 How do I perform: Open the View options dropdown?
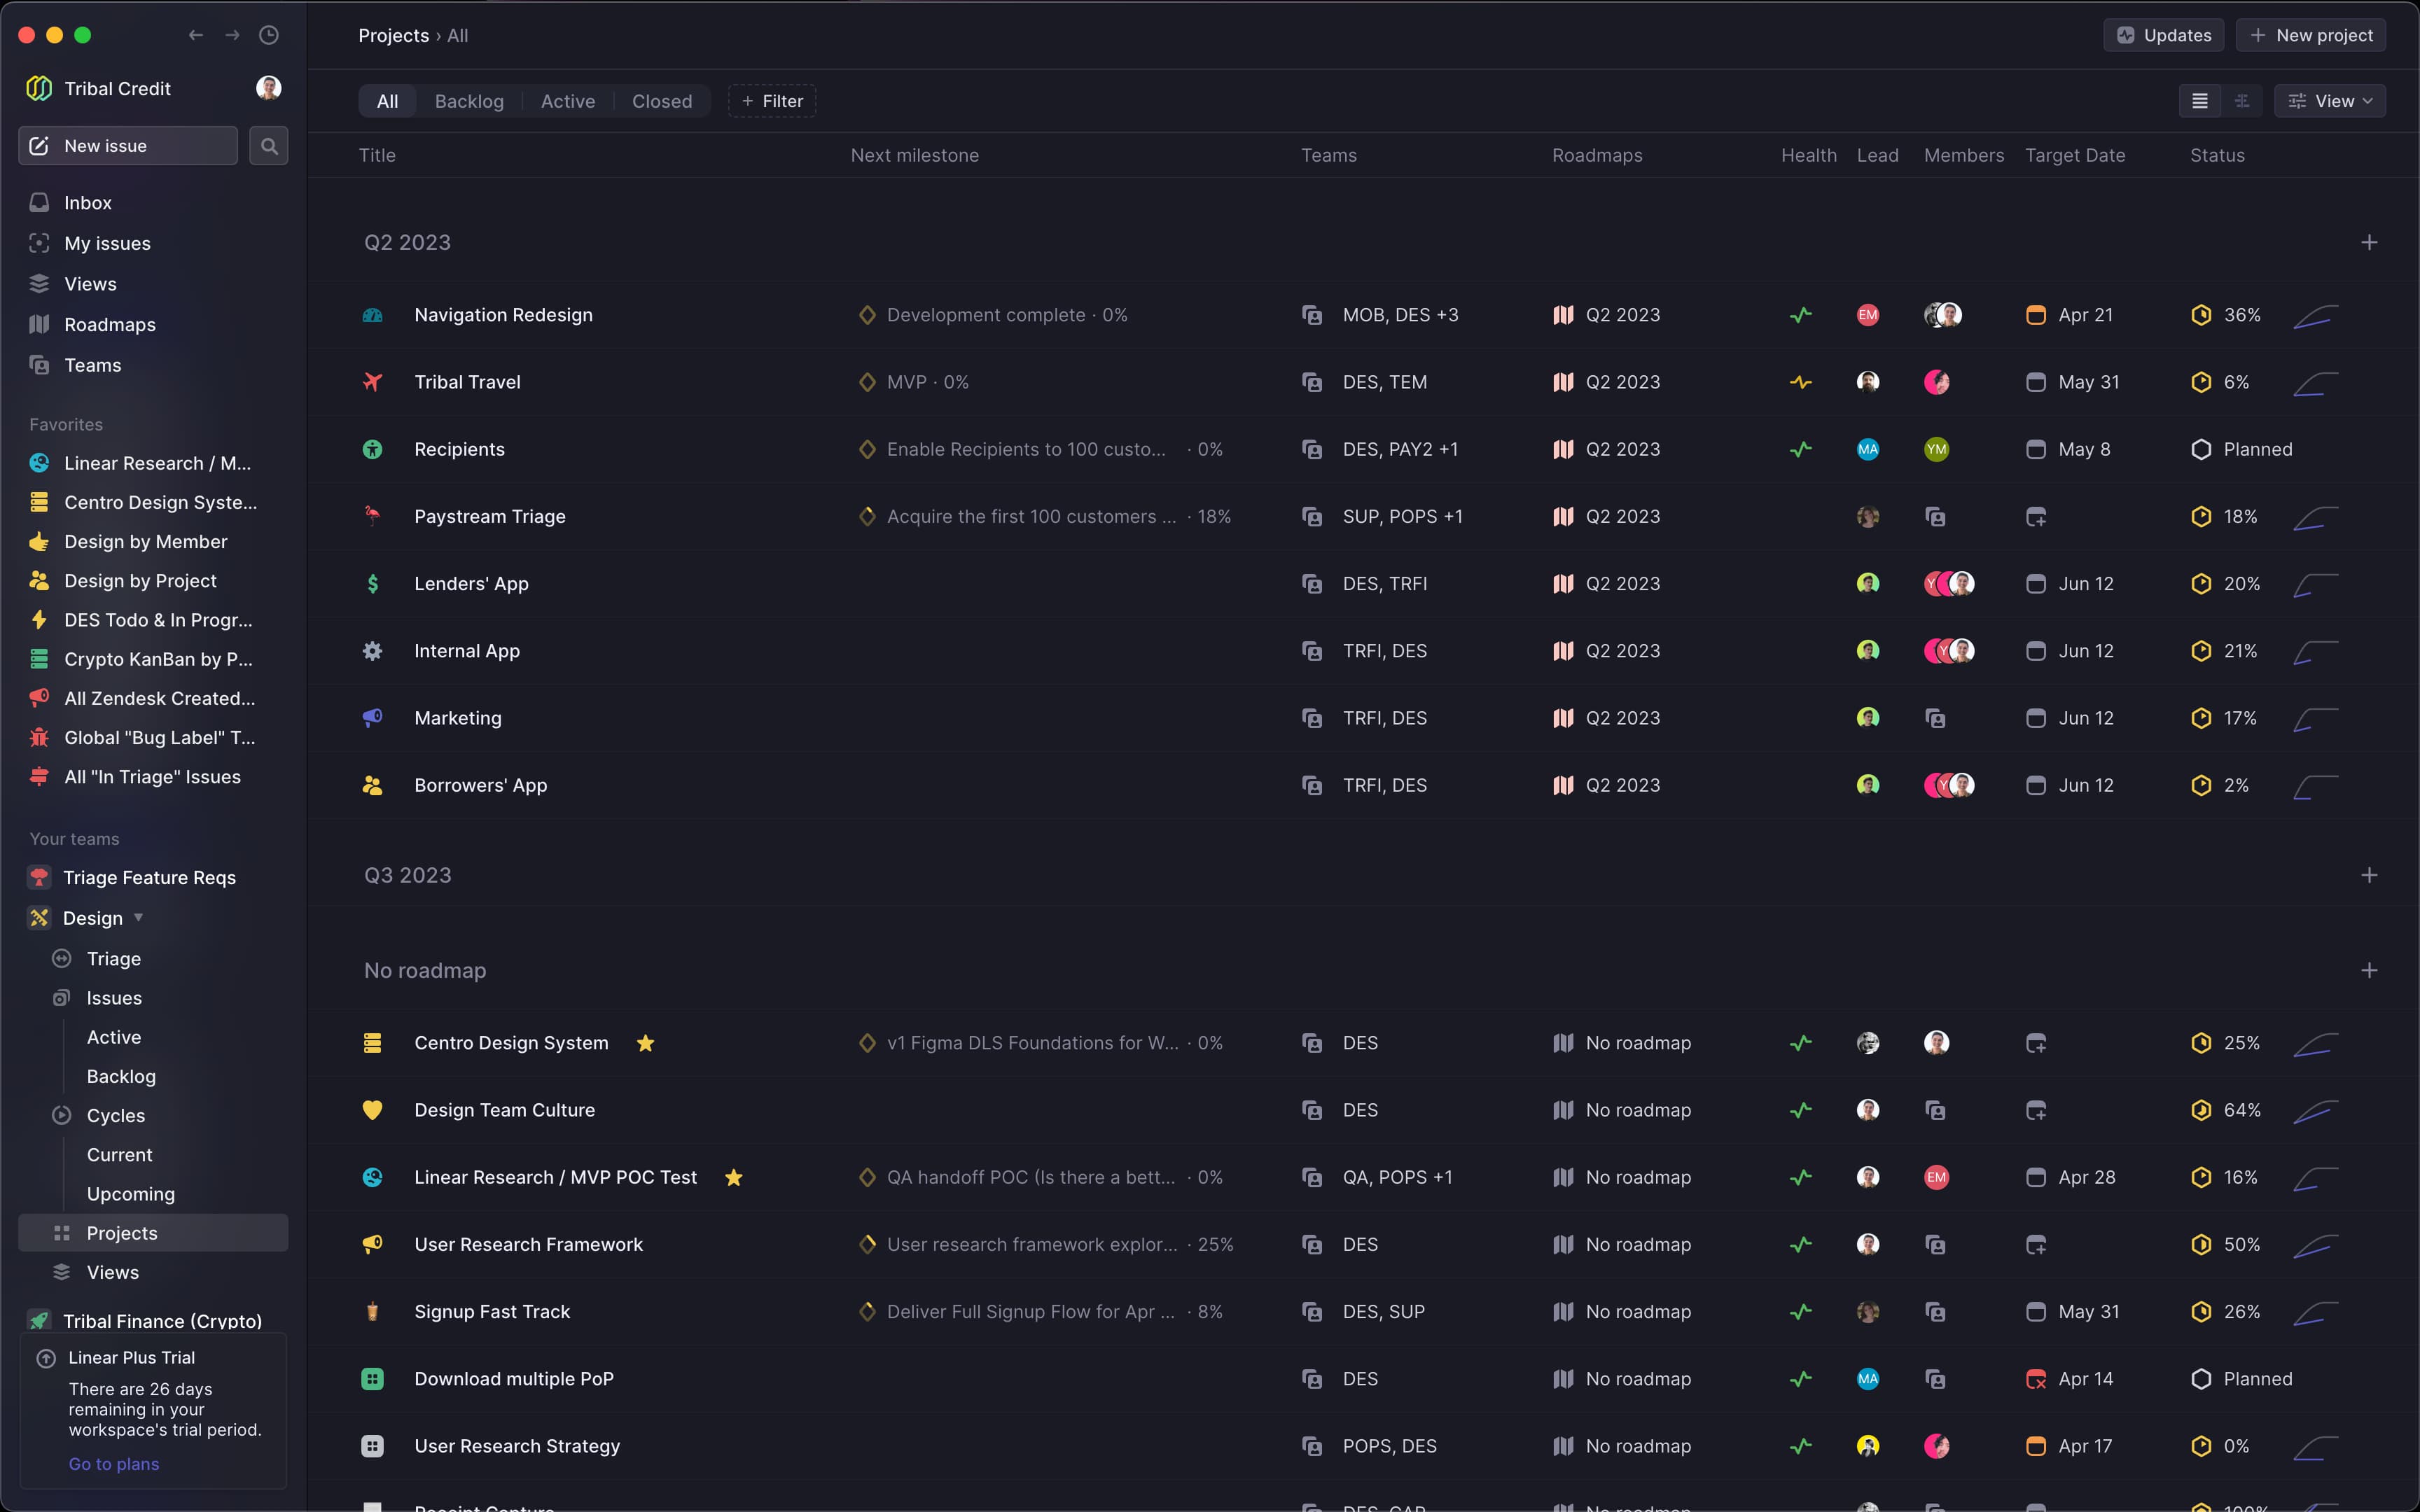pyautogui.click(x=2329, y=101)
